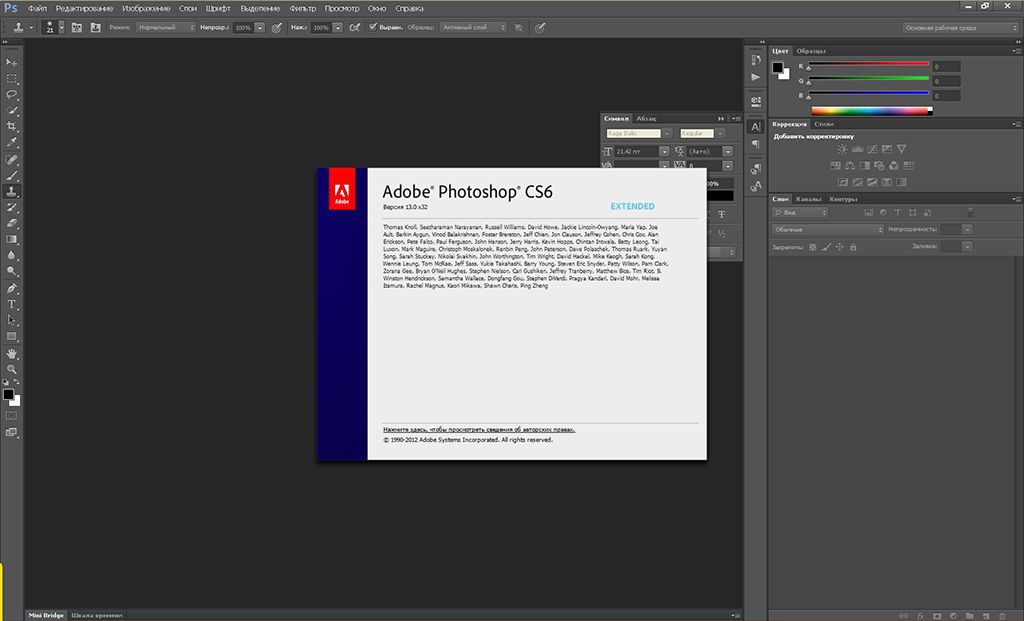Add a Brightness/Contrast adjustment (sun icon)
This screenshot has width=1024, height=621.
point(842,149)
